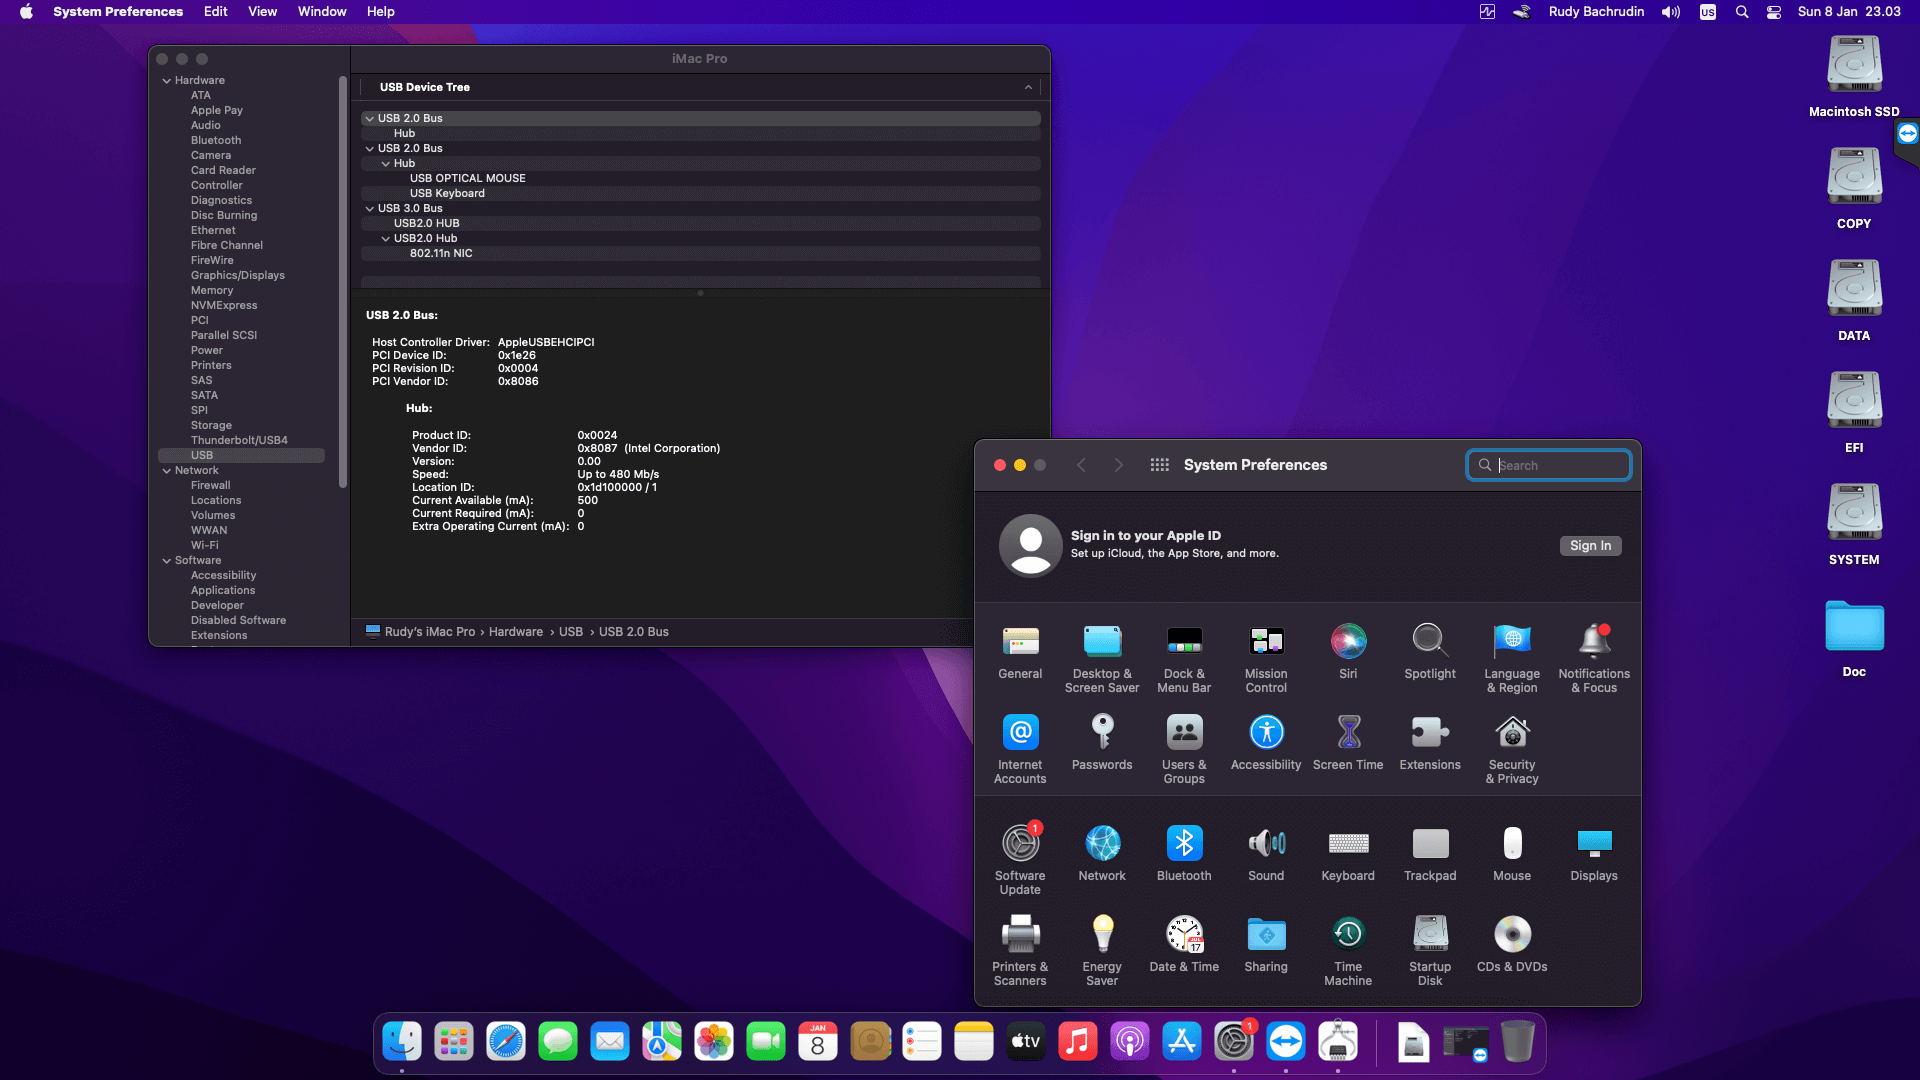The width and height of the screenshot is (1920, 1080).
Task: Collapse the Network section in sidebar
Action: (x=167, y=471)
